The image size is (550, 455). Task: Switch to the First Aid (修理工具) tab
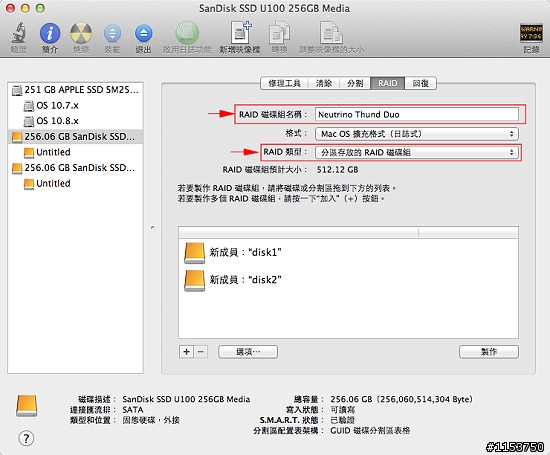(x=284, y=83)
